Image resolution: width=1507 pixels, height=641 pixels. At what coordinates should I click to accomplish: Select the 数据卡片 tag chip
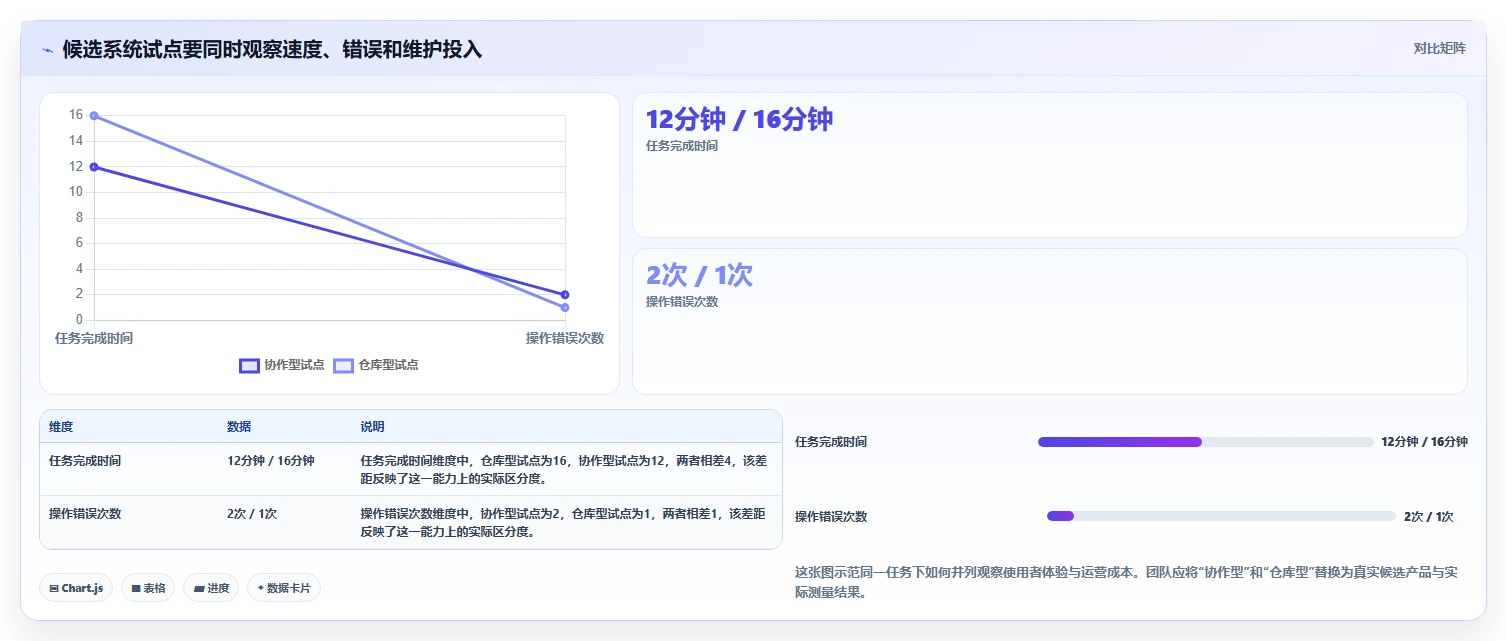click(x=284, y=588)
